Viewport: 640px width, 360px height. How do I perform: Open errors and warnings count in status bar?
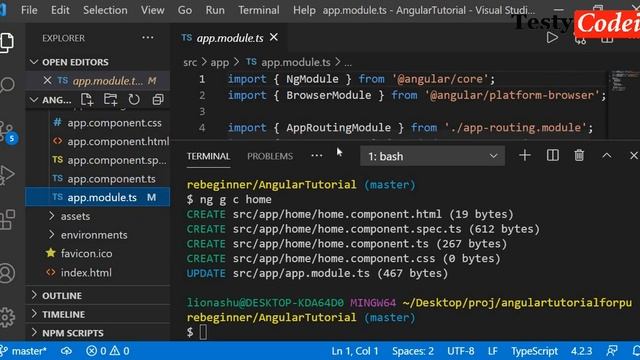tap(108, 351)
